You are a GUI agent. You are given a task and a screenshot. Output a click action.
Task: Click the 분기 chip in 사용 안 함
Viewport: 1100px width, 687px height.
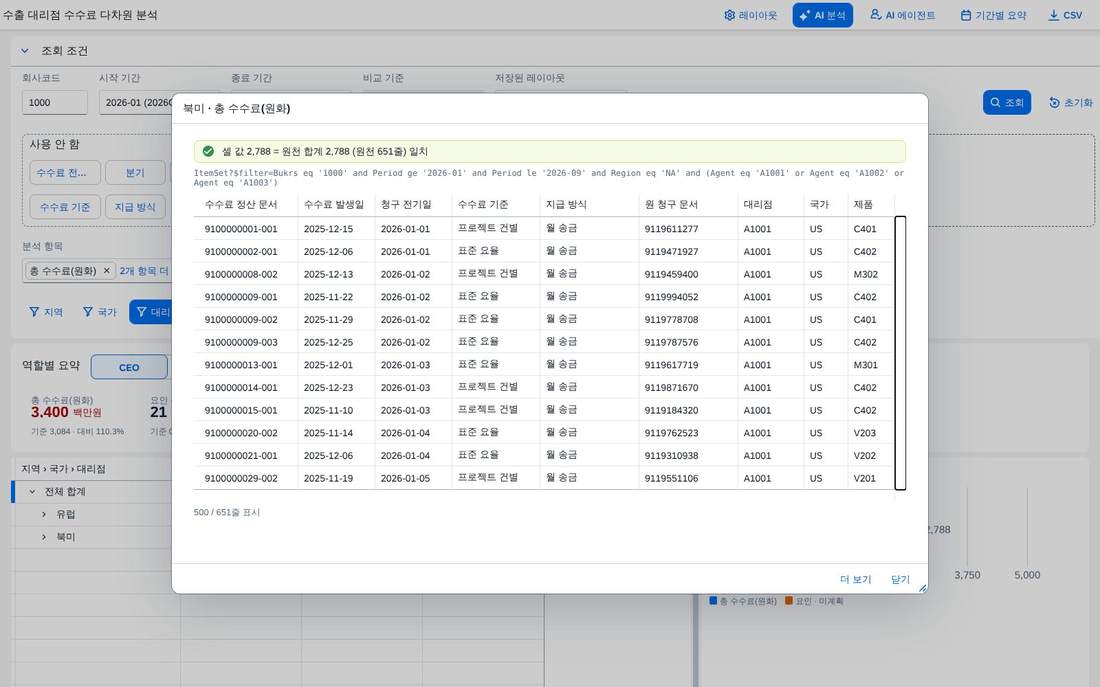135,173
